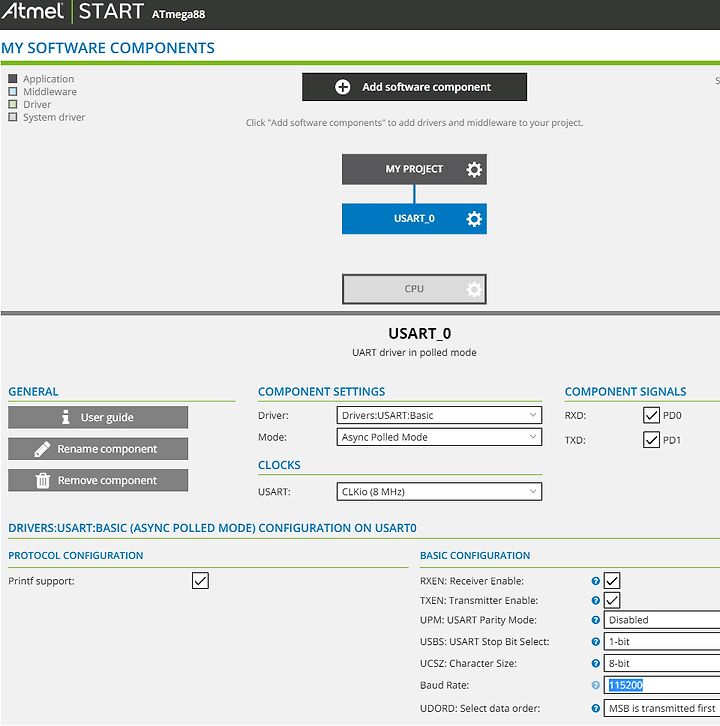This screenshot has height=726, width=720.
Task: Open USART_0 gear settings icon
Action: coord(474,219)
